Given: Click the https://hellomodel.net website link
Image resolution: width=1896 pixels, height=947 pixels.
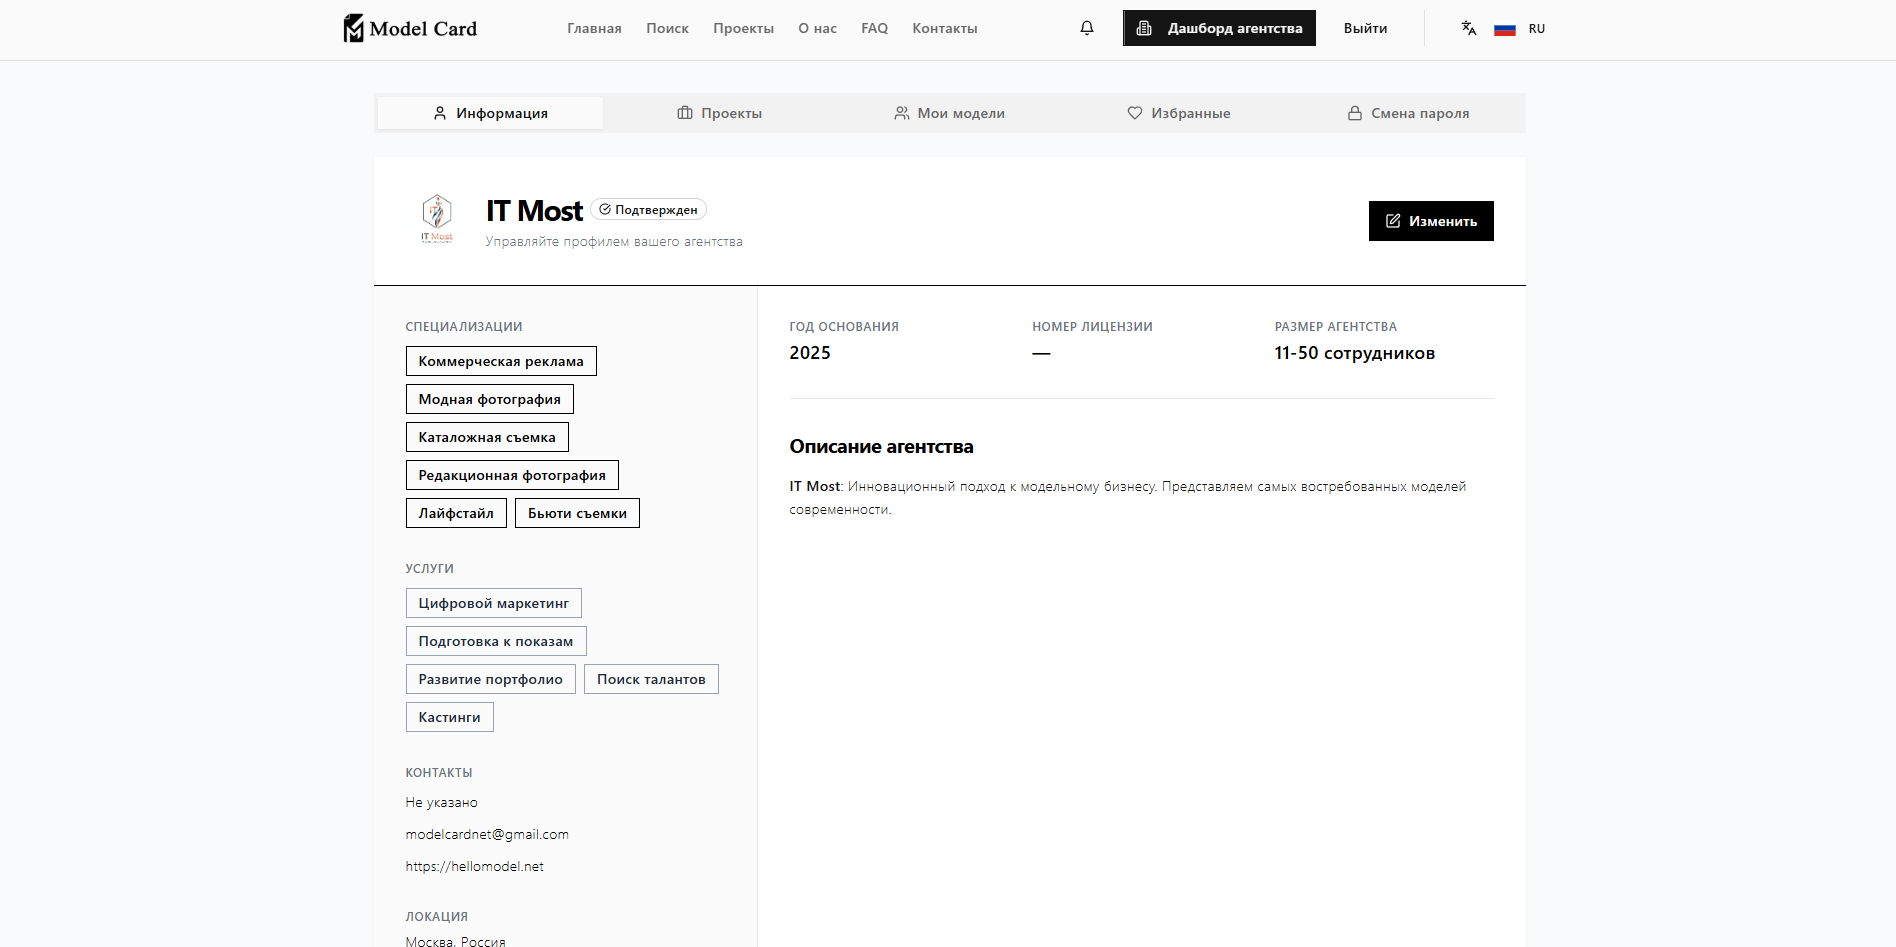Looking at the screenshot, I should (475, 866).
